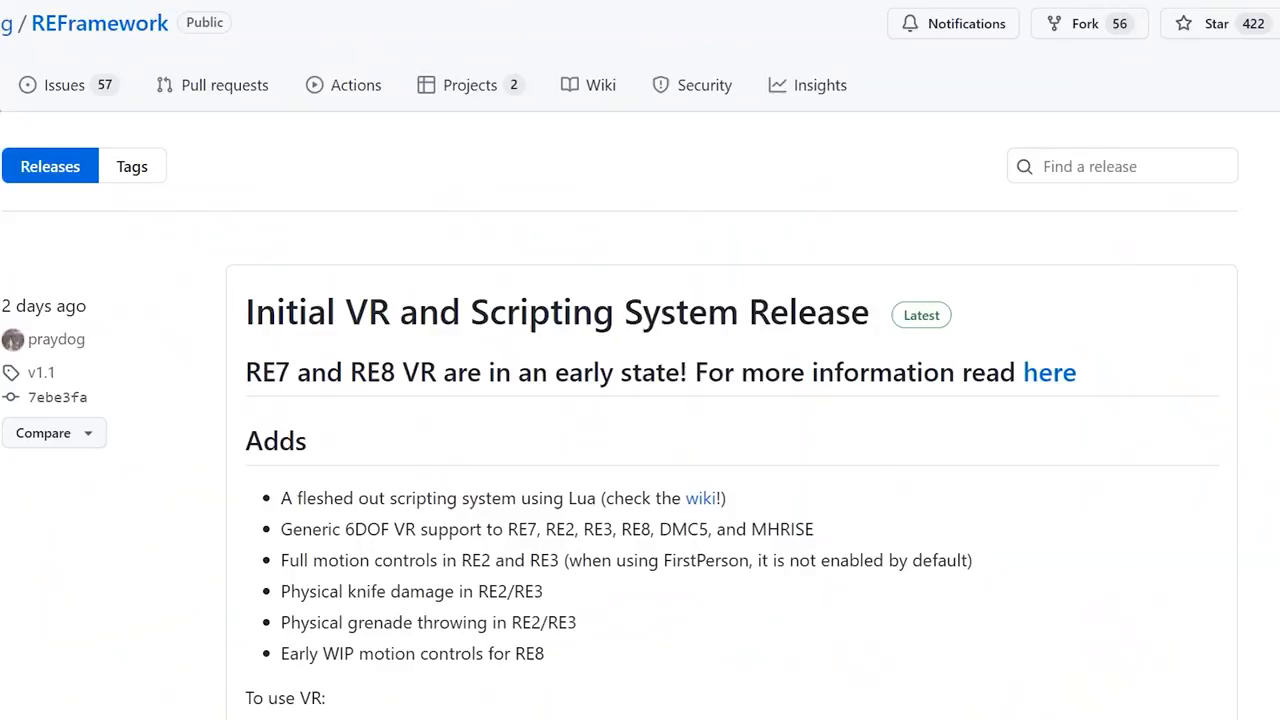Open praydog's user profile

coord(56,339)
